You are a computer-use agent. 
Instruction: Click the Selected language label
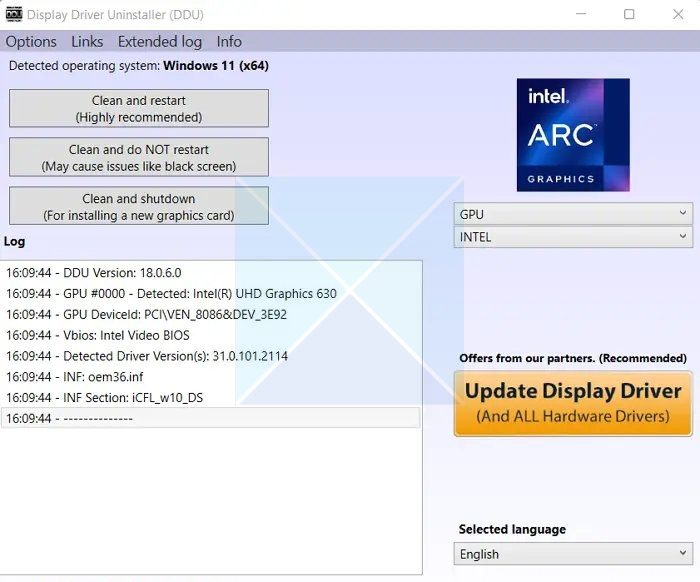[x=512, y=529]
